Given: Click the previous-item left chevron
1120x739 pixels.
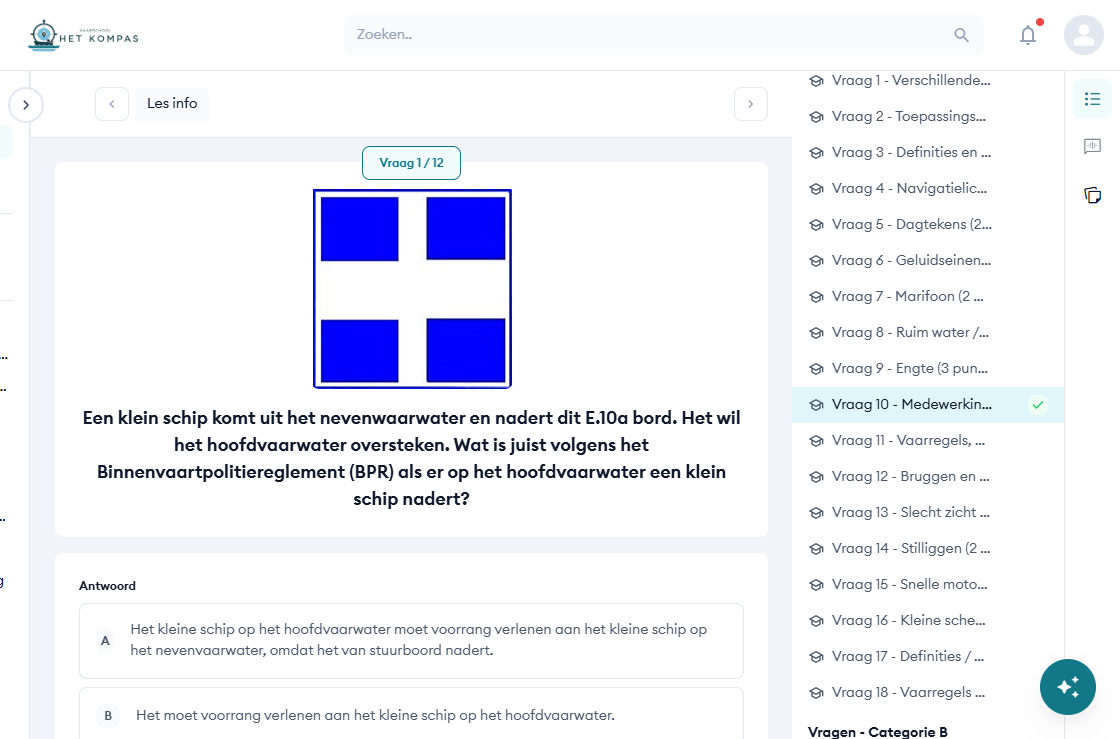Looking at the screenshot, I should (111, 103).
